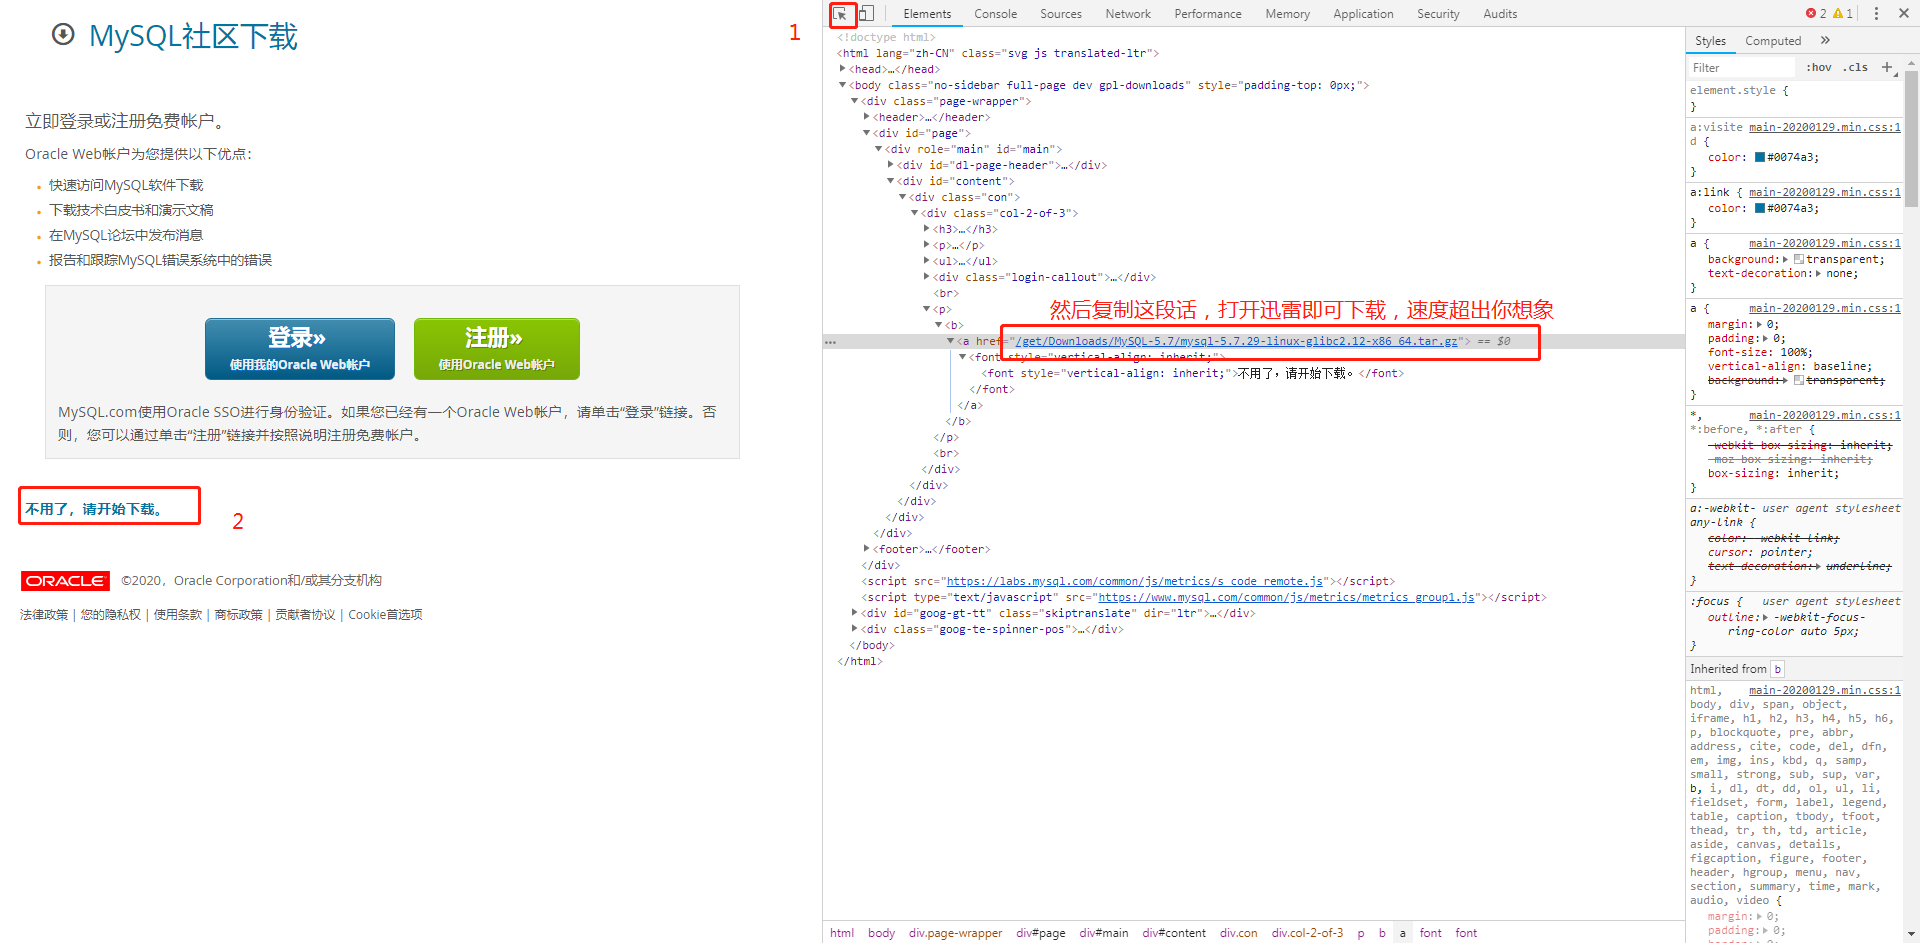Toggle element state with :hov
This screenshot has width=1920, height=943.
click(x=1819, y=68)
